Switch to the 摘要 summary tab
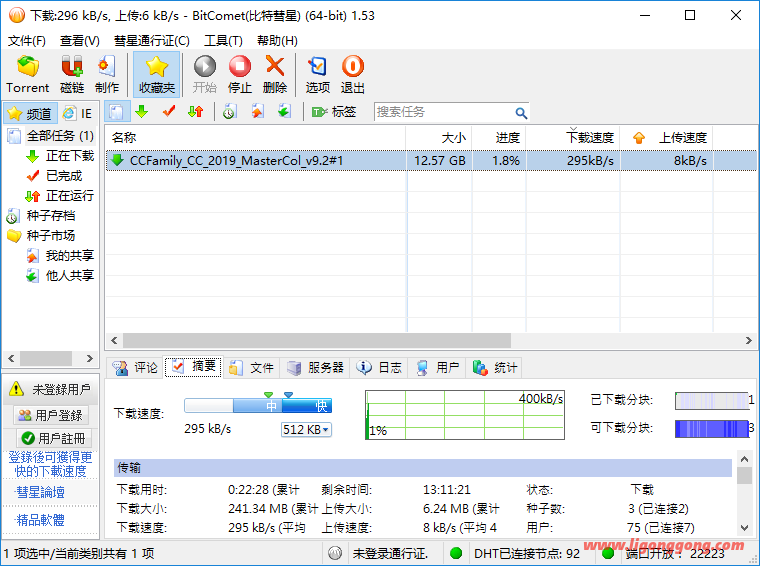The image size is (760, 566). pyautogui.click(x=193, y=367)
